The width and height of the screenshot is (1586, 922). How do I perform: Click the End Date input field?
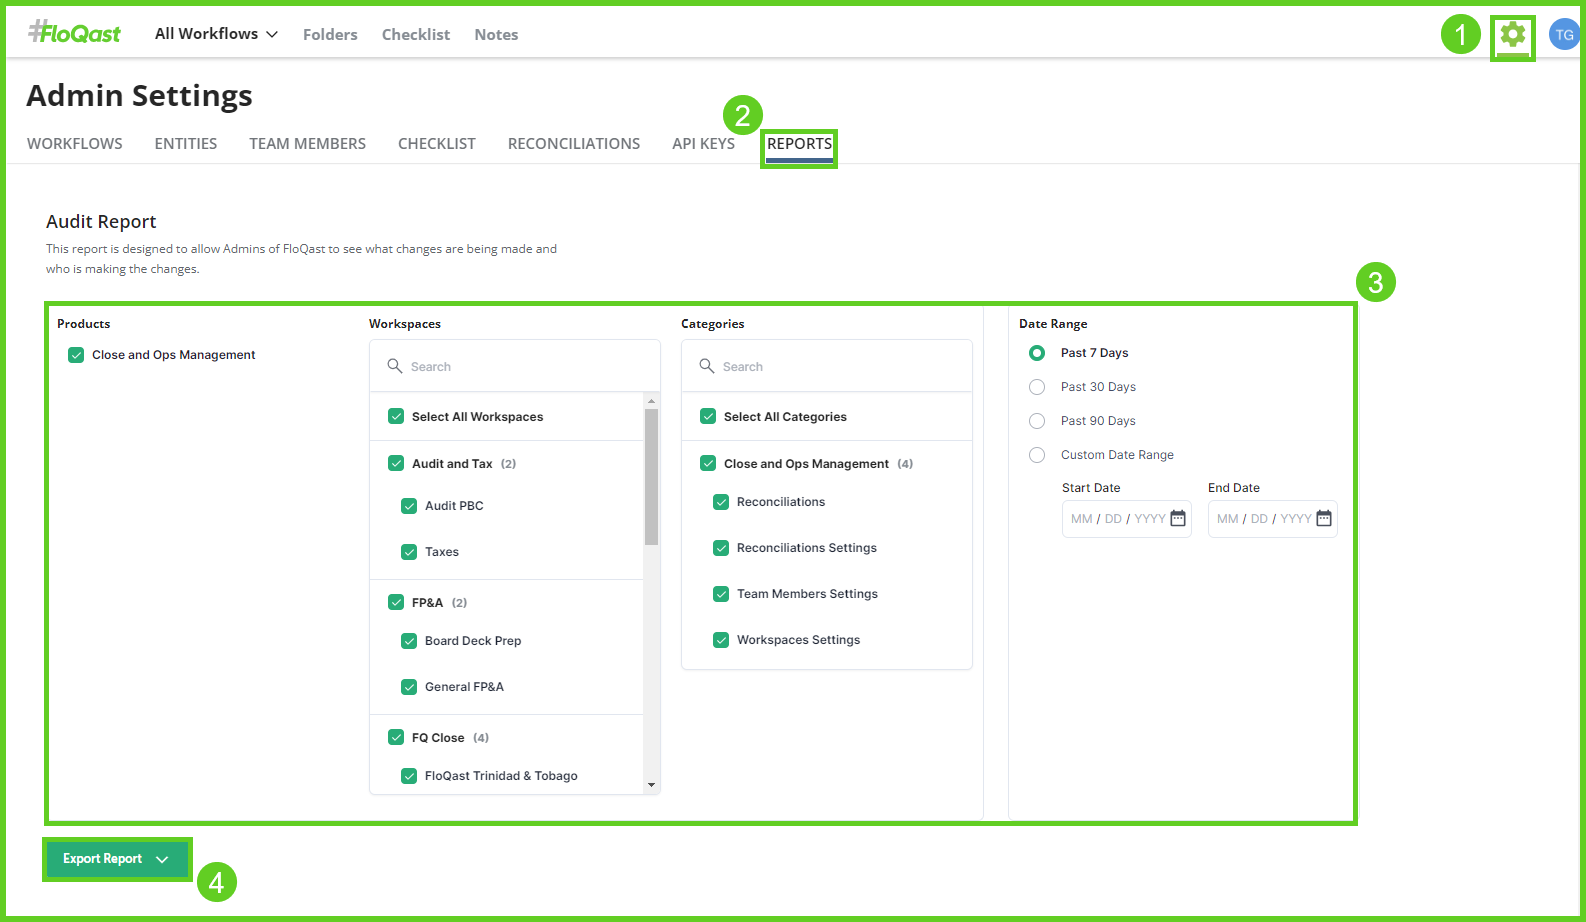click(x=1273, y=519)
